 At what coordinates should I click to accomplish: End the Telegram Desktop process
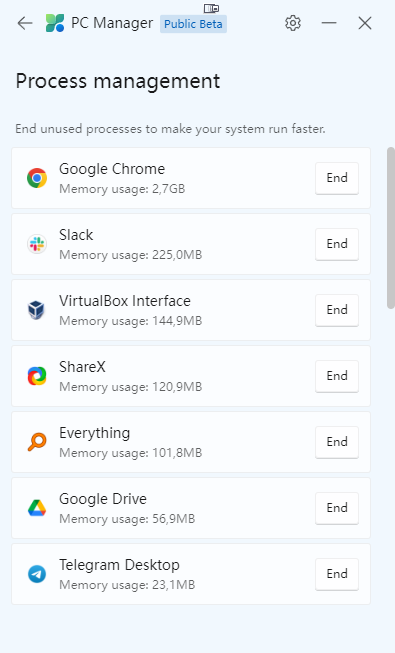(x=337, y=574)
